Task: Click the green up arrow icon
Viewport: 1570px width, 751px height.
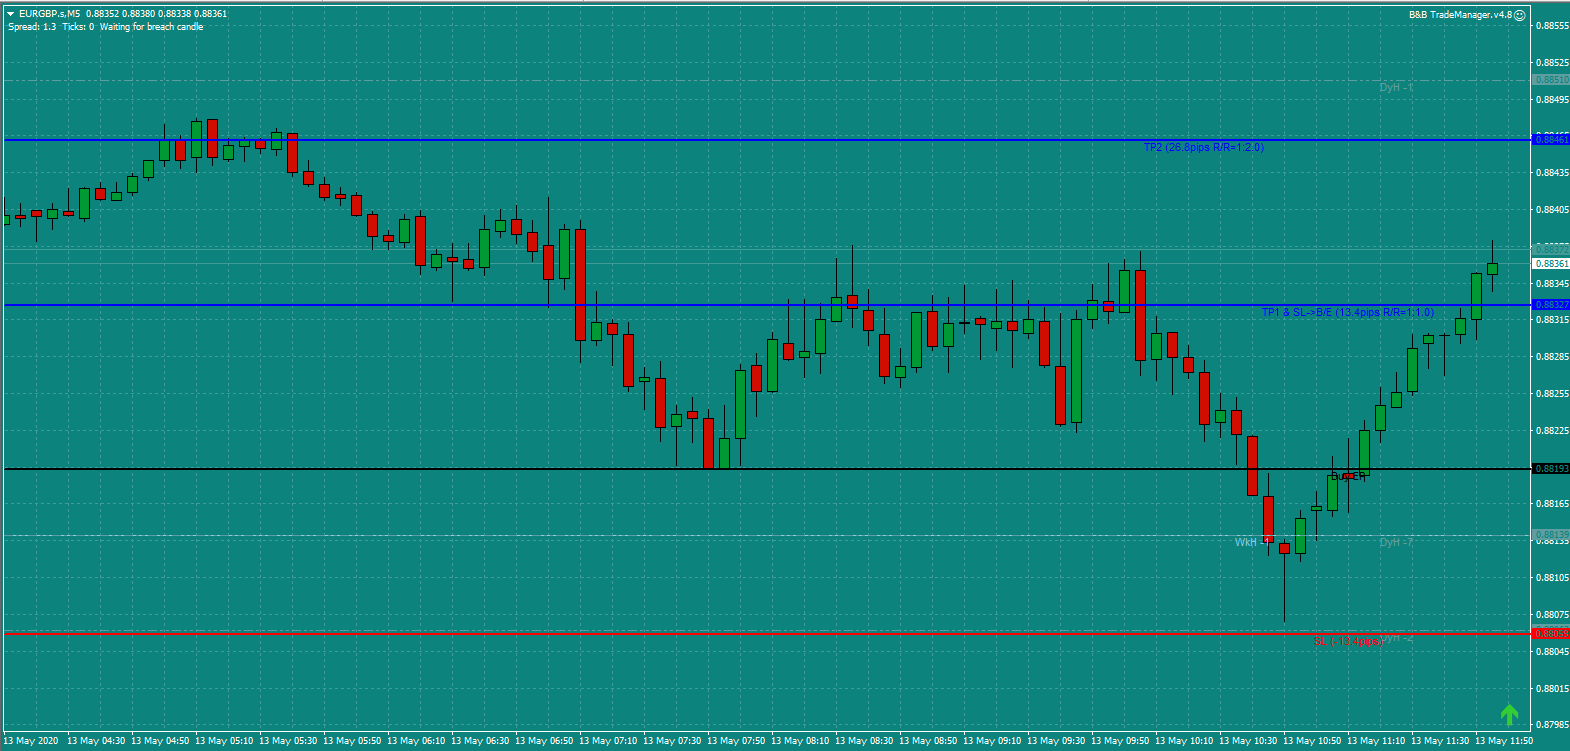Action: pos(1509,714)
